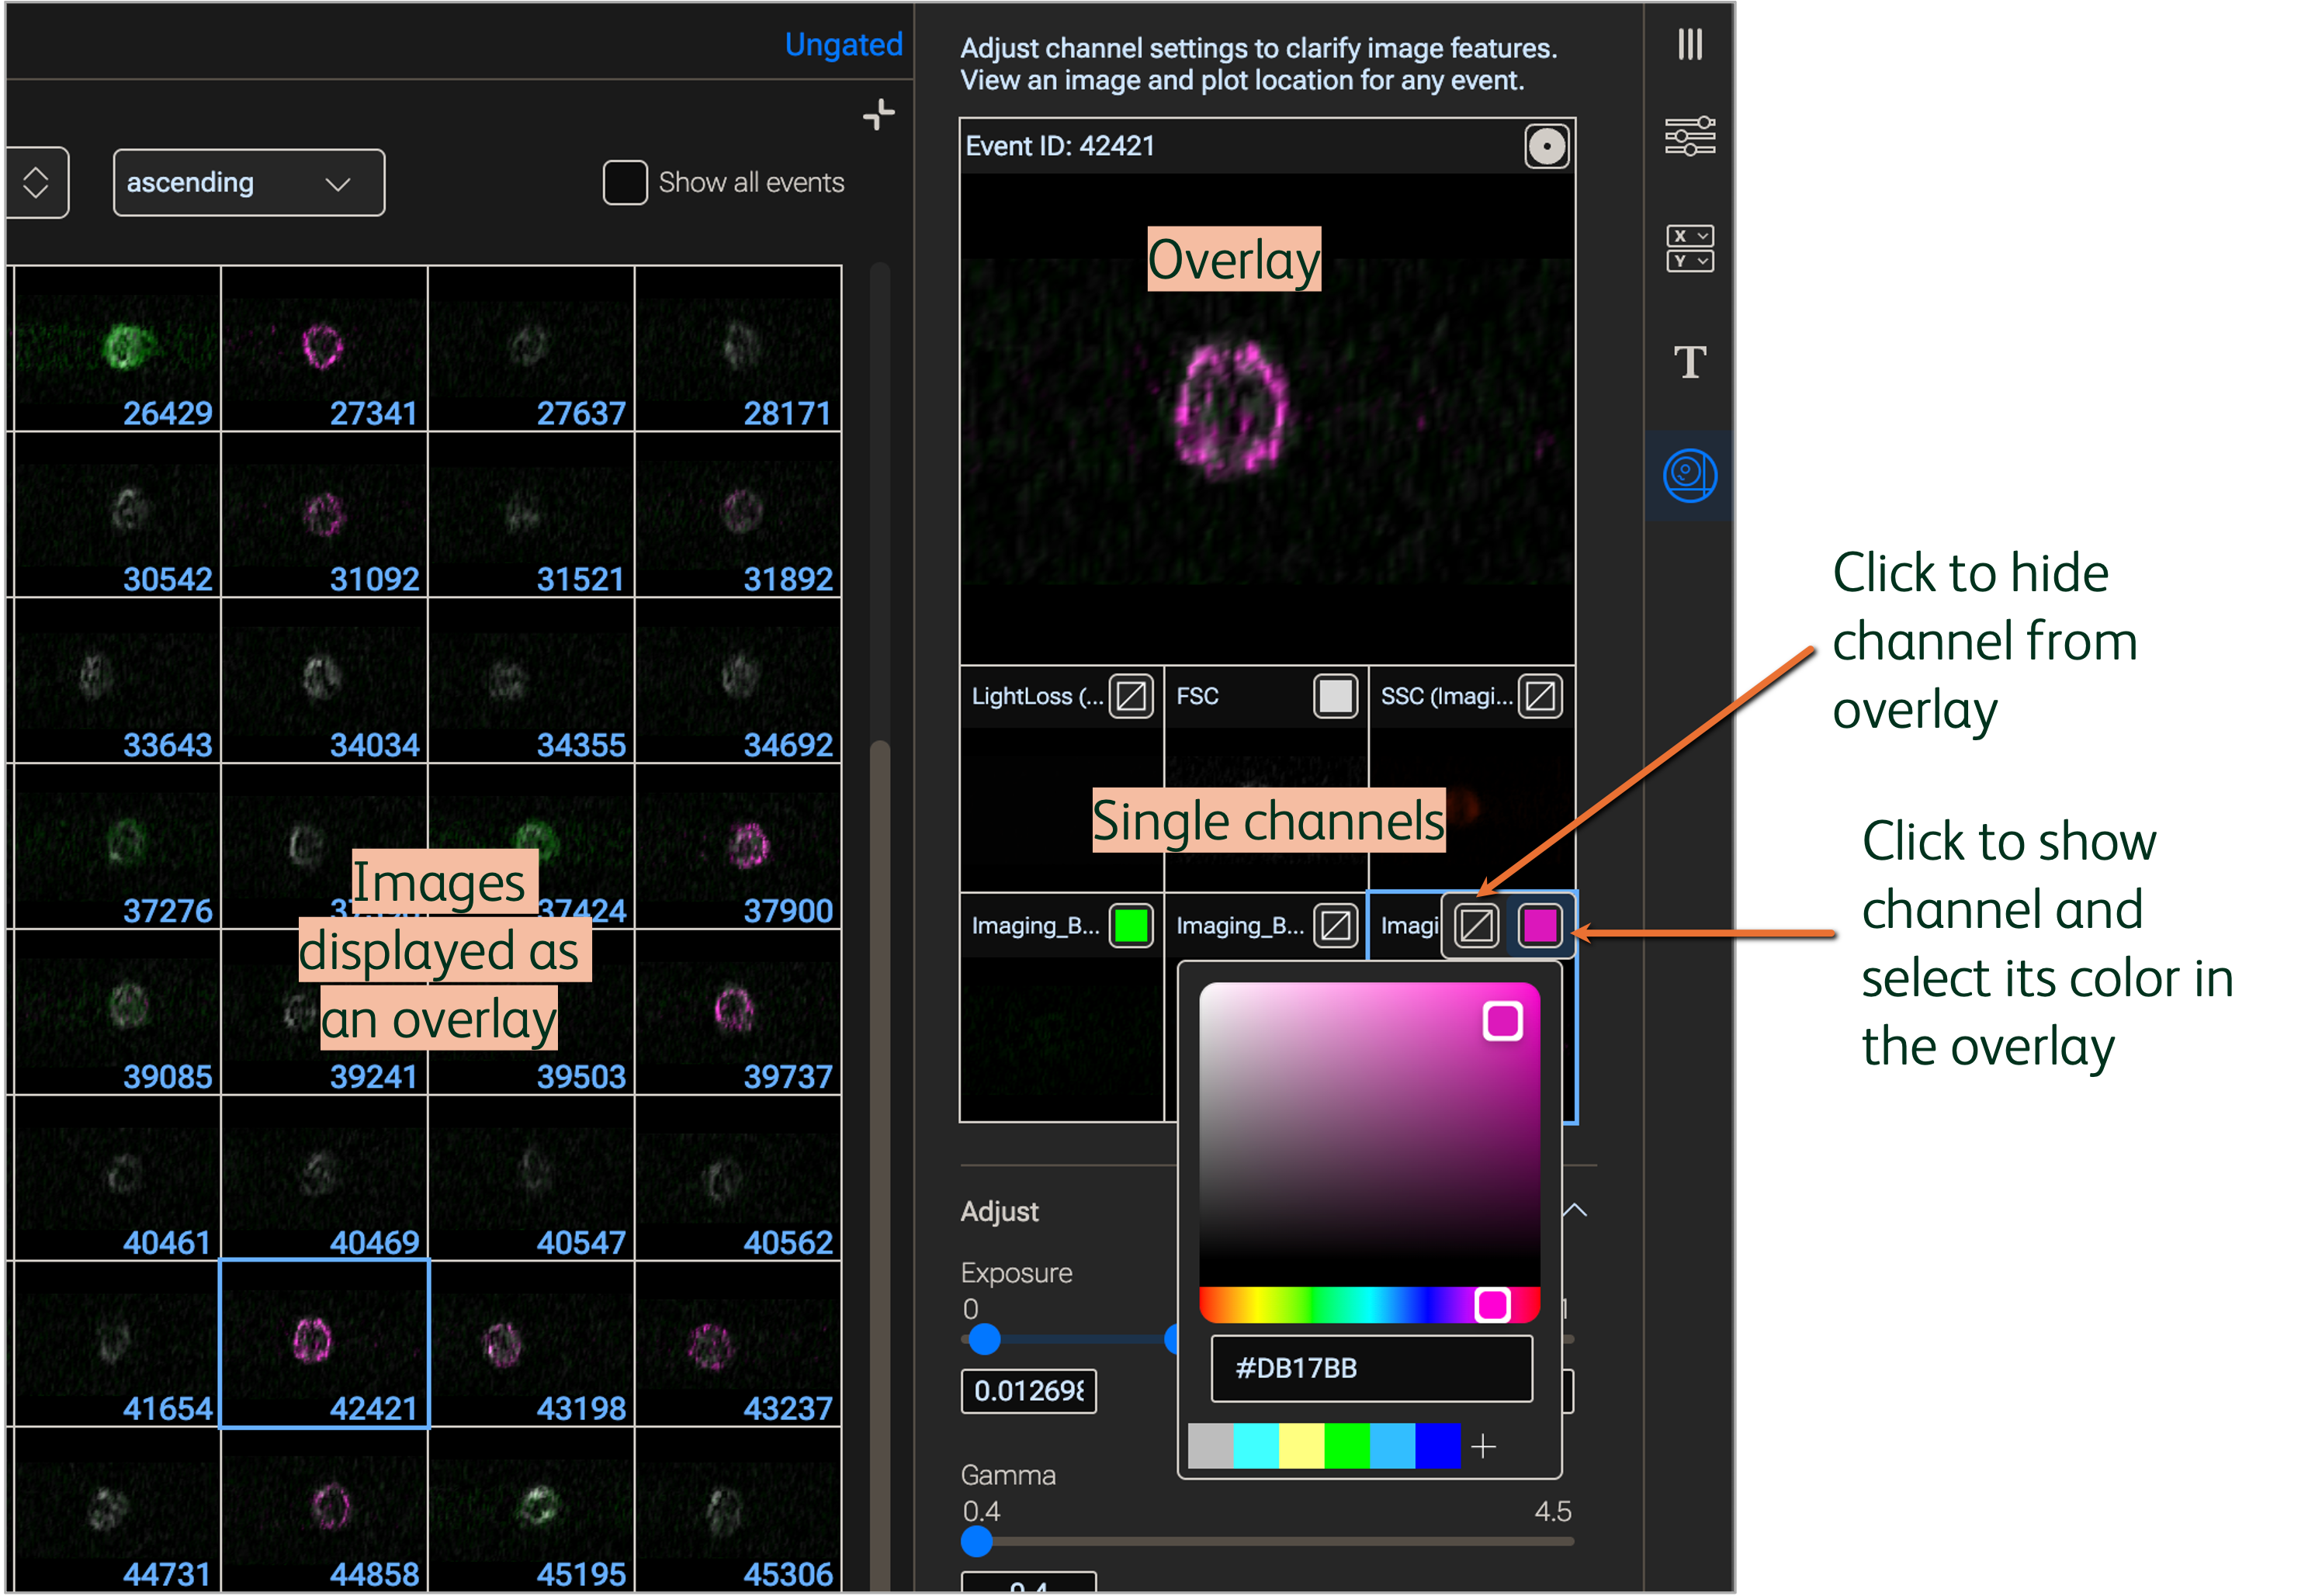Open the ascending sort order dropdown

tap(249, 183)
